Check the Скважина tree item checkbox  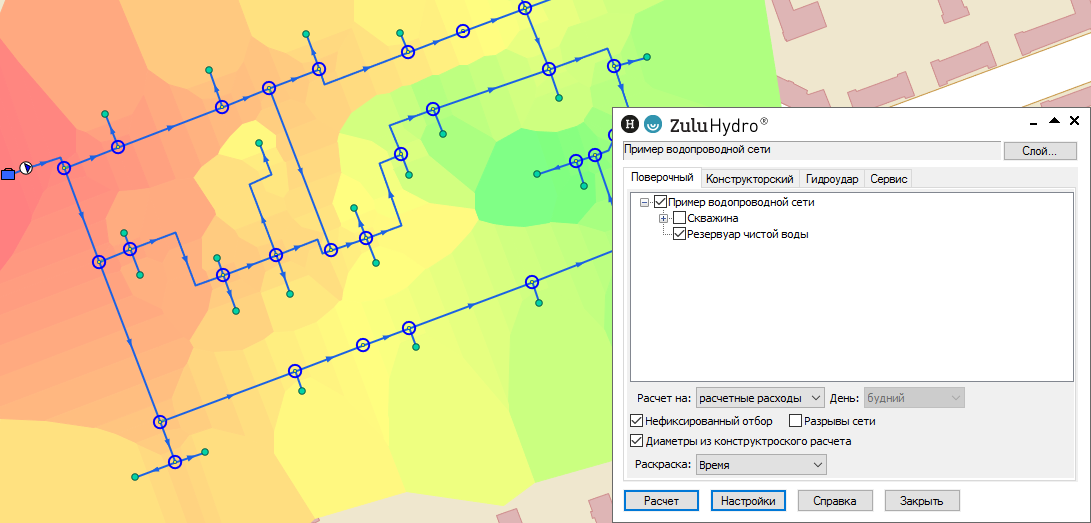680,218
